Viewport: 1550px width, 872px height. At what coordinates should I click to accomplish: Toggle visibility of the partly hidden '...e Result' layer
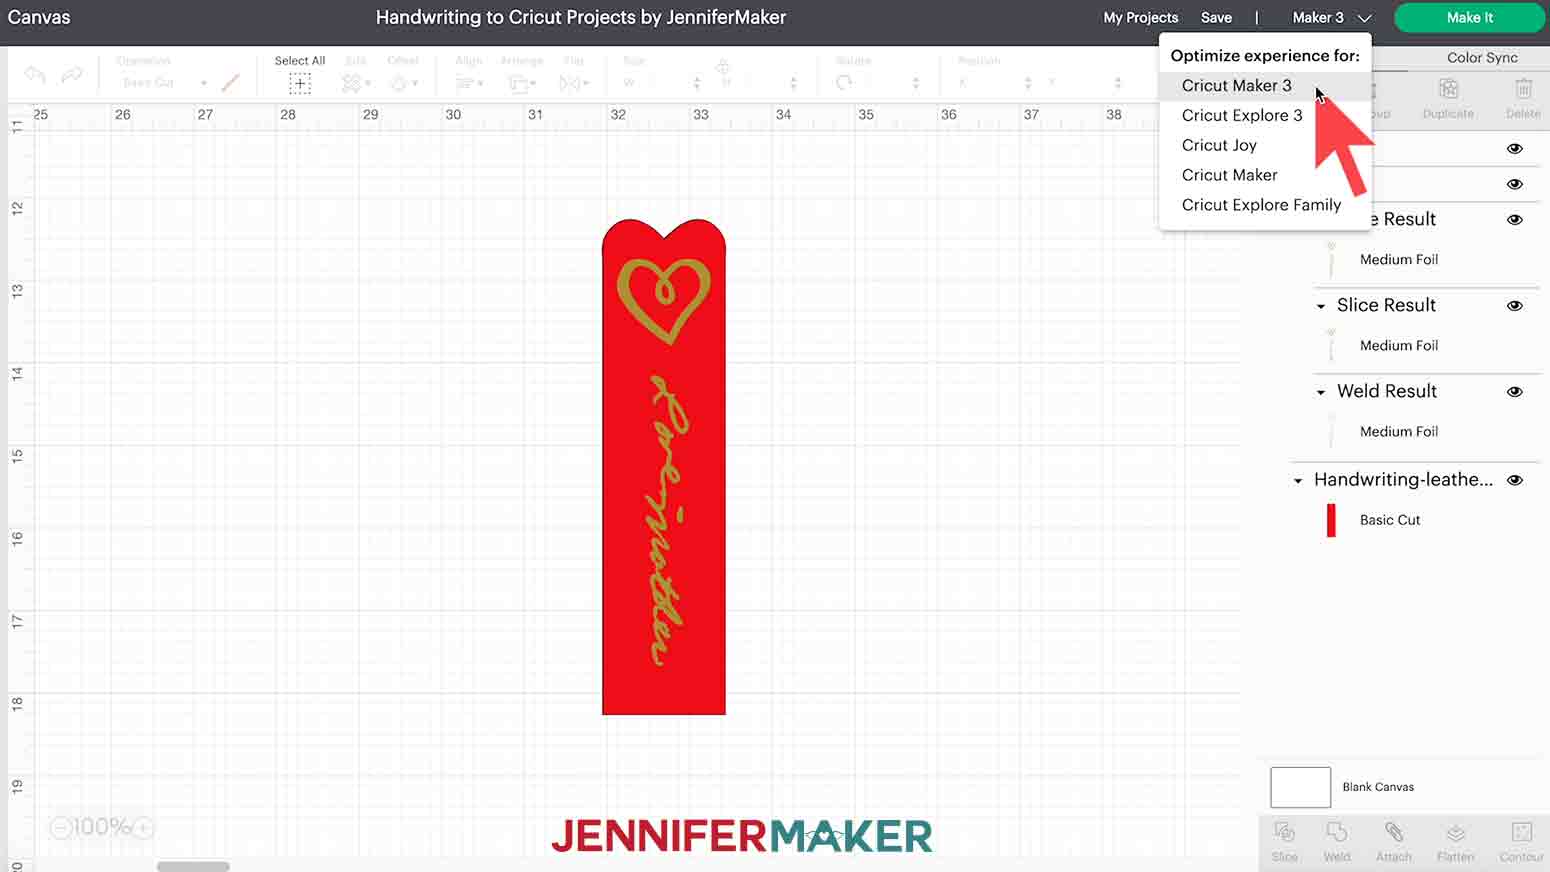pyautogui.click(x=1515, y=220)
